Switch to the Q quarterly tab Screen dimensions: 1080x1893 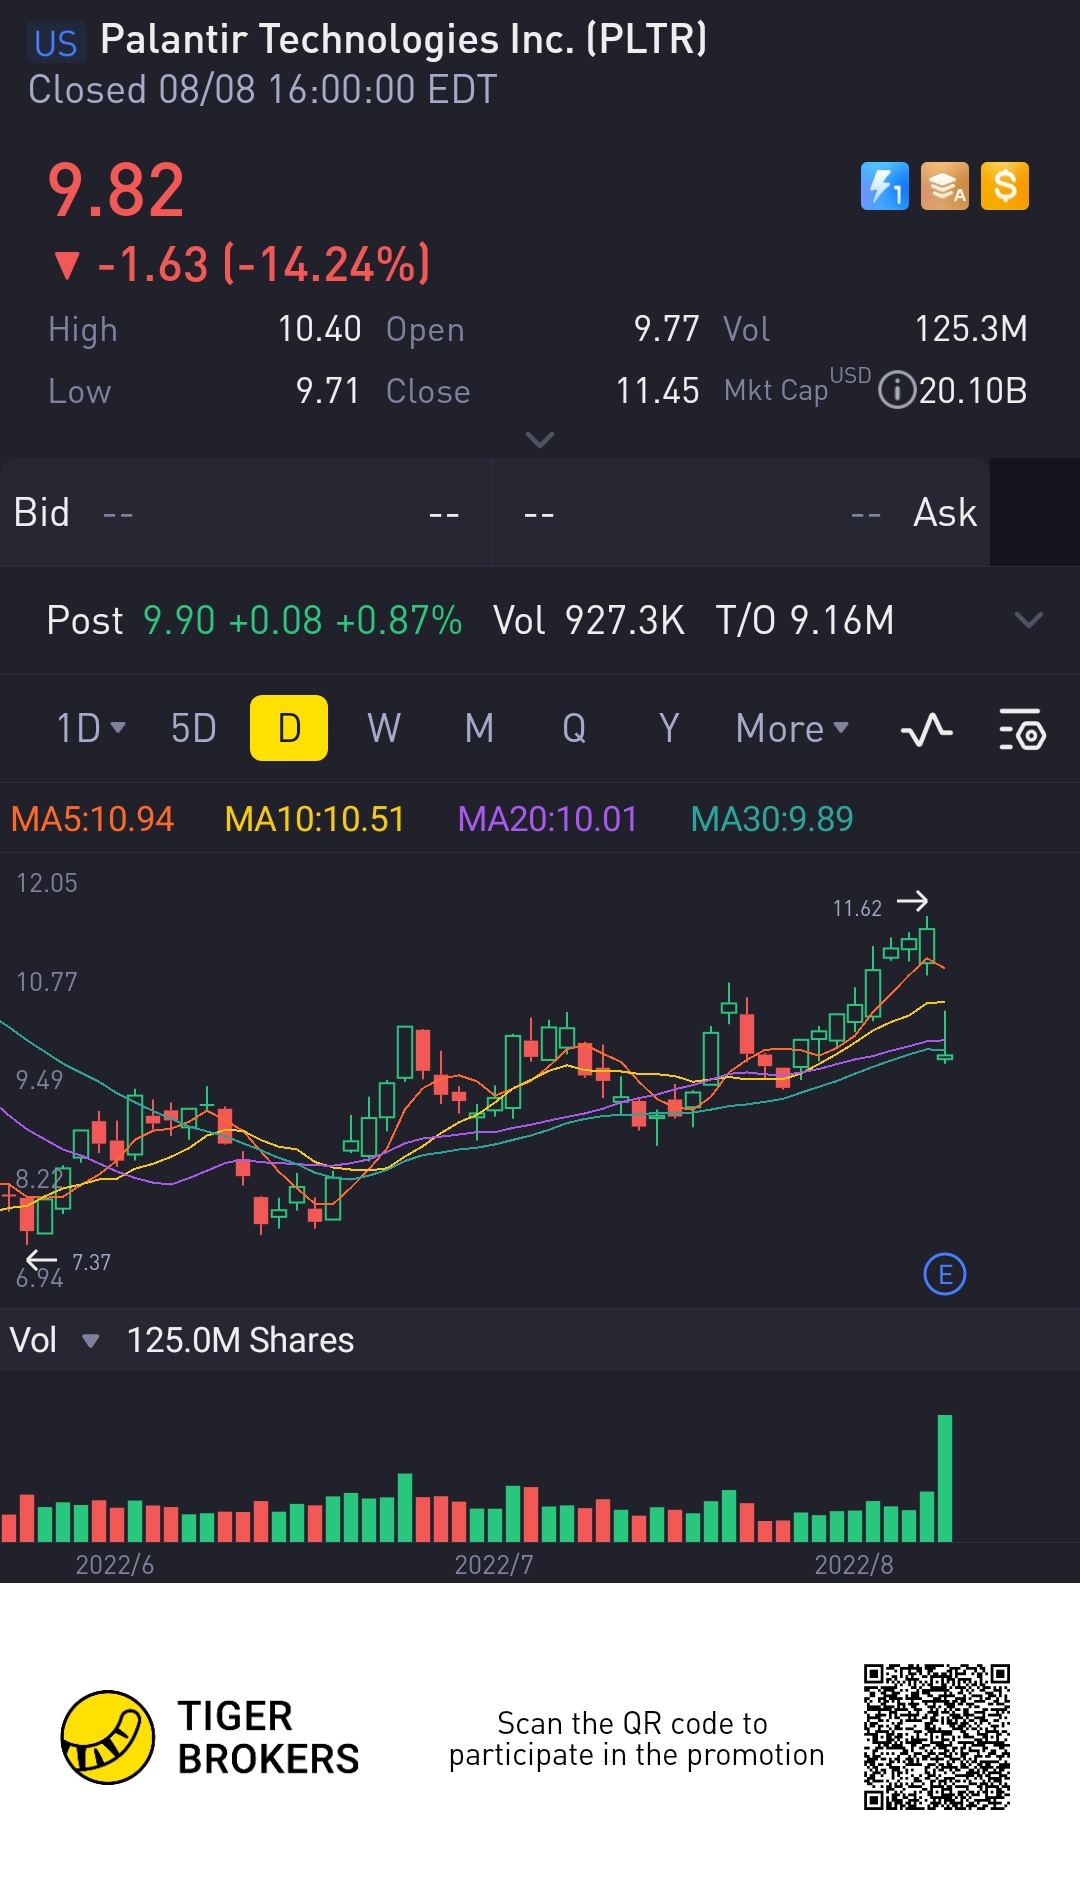574,728
